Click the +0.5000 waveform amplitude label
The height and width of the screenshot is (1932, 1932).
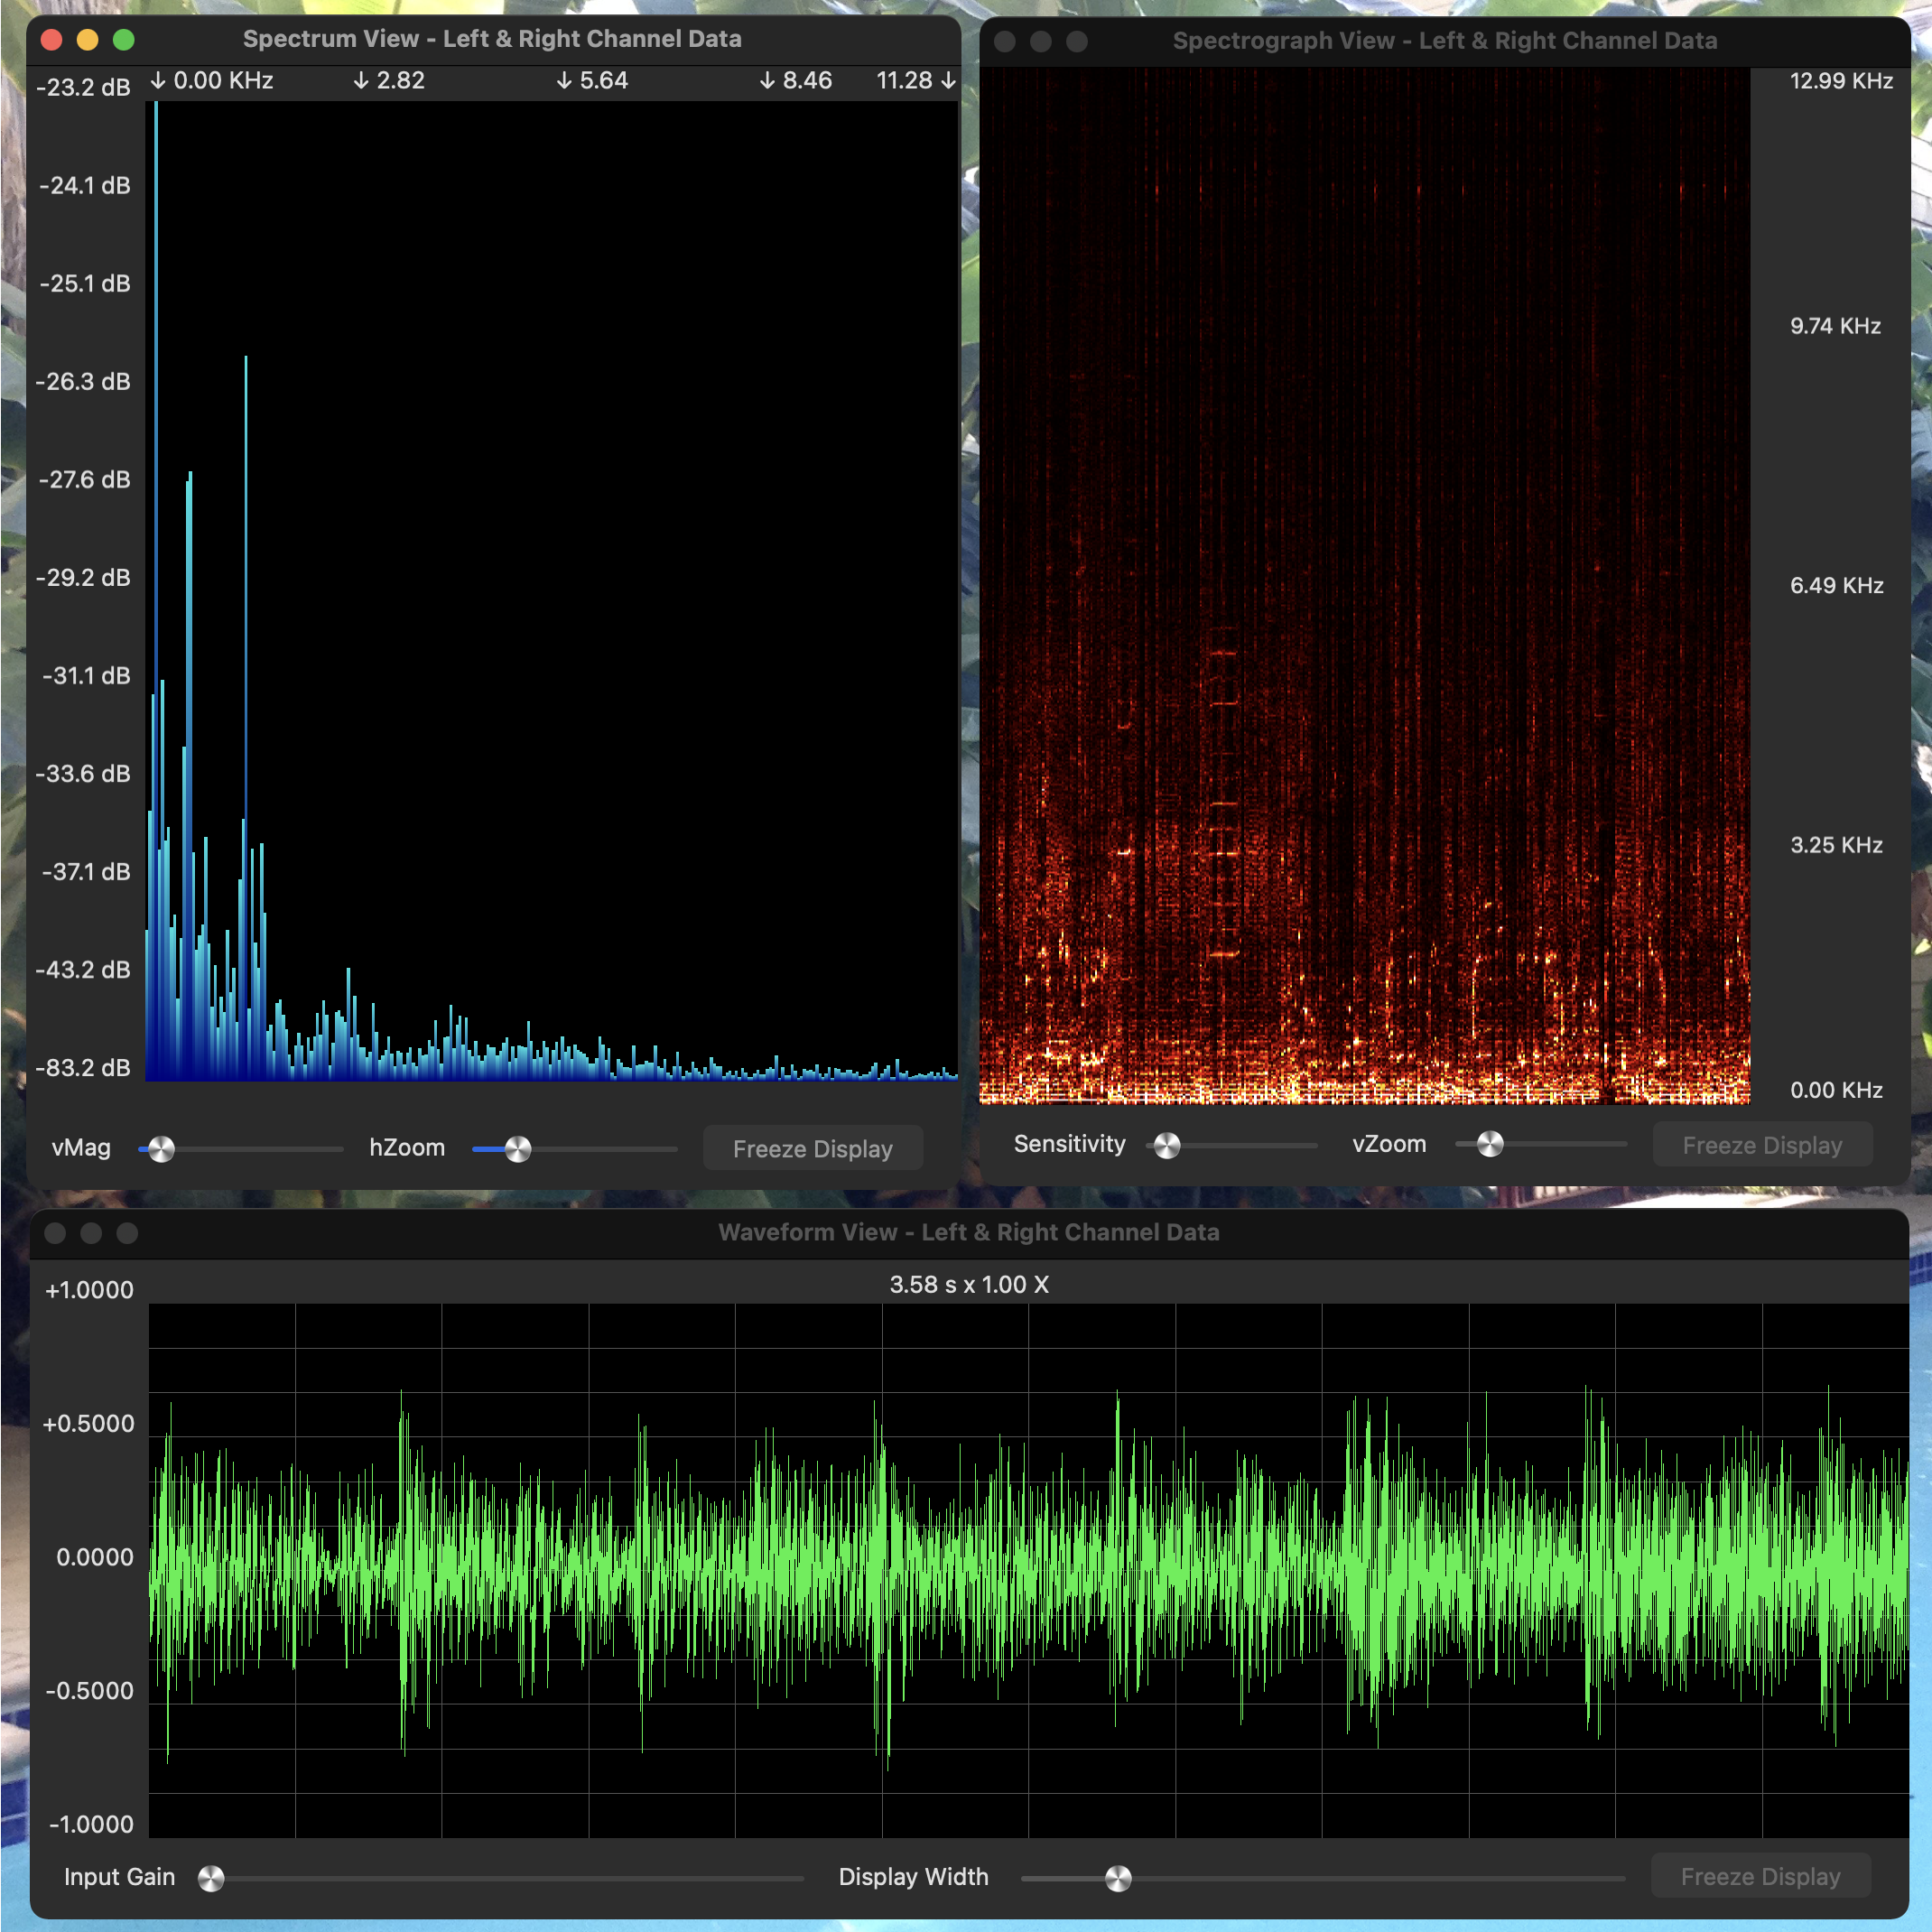coord(88,1423)
